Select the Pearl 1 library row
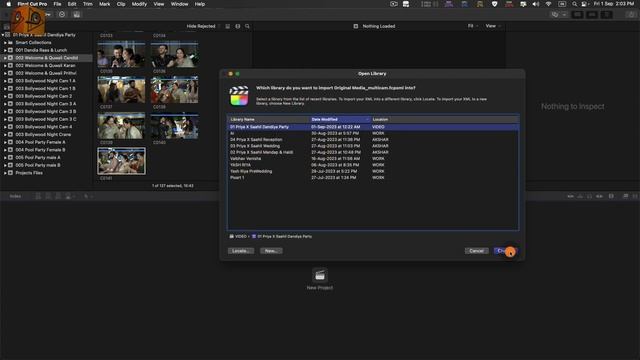The image size is (640, 360). click(x=373, y=178)
